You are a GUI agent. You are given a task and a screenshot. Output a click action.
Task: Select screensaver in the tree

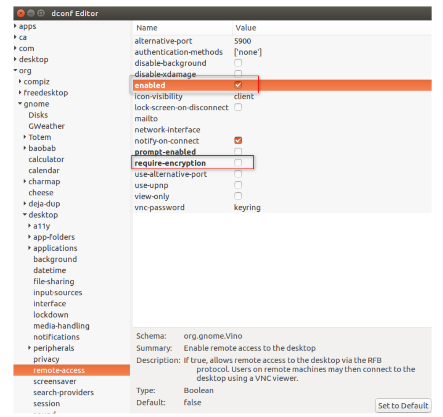click(55, 381)
